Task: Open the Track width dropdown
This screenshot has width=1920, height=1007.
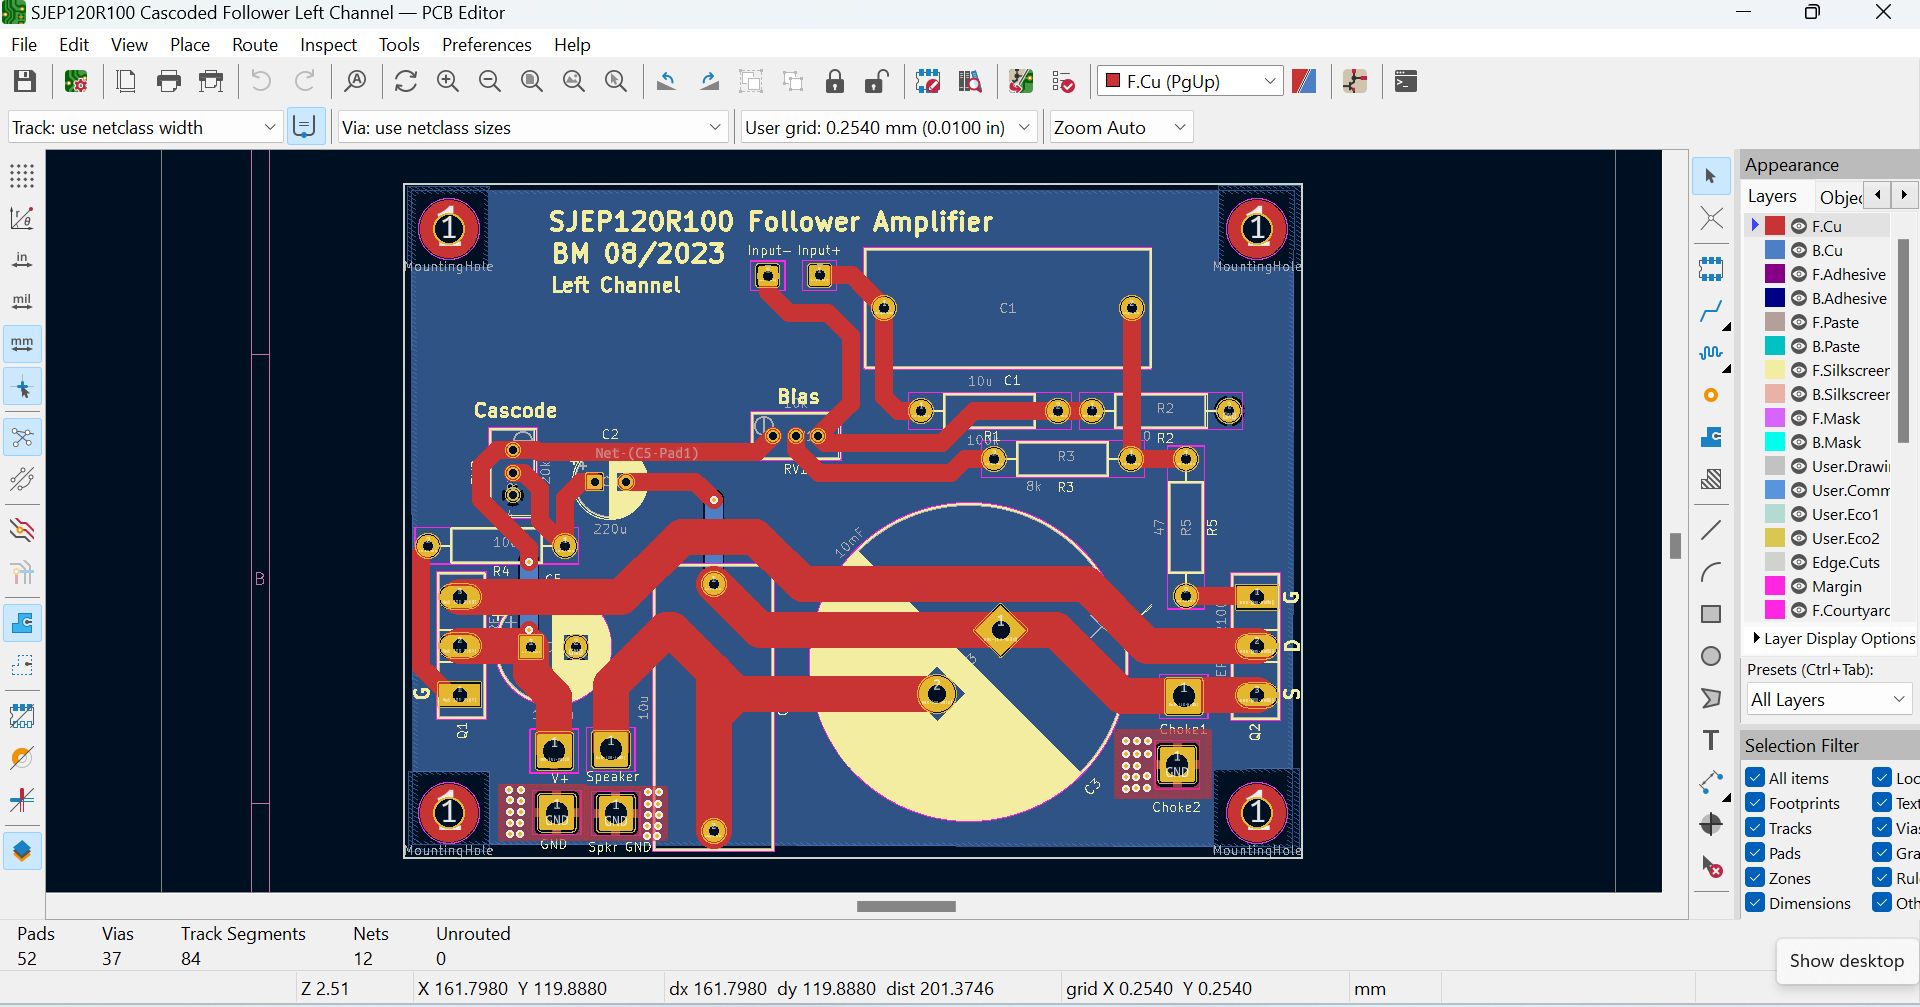Action: pyautogui.click(x=144, y=128)
